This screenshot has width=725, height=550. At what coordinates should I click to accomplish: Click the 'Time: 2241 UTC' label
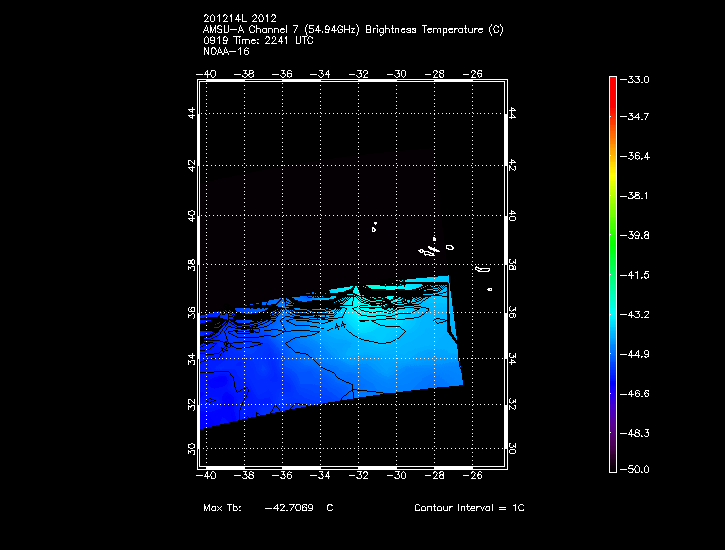(x=264, y=41)
